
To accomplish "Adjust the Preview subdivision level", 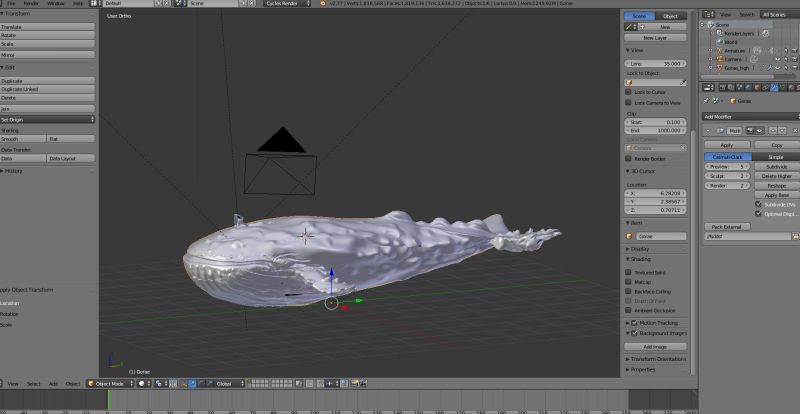I will pyautogui.click(x=727, y=166).
